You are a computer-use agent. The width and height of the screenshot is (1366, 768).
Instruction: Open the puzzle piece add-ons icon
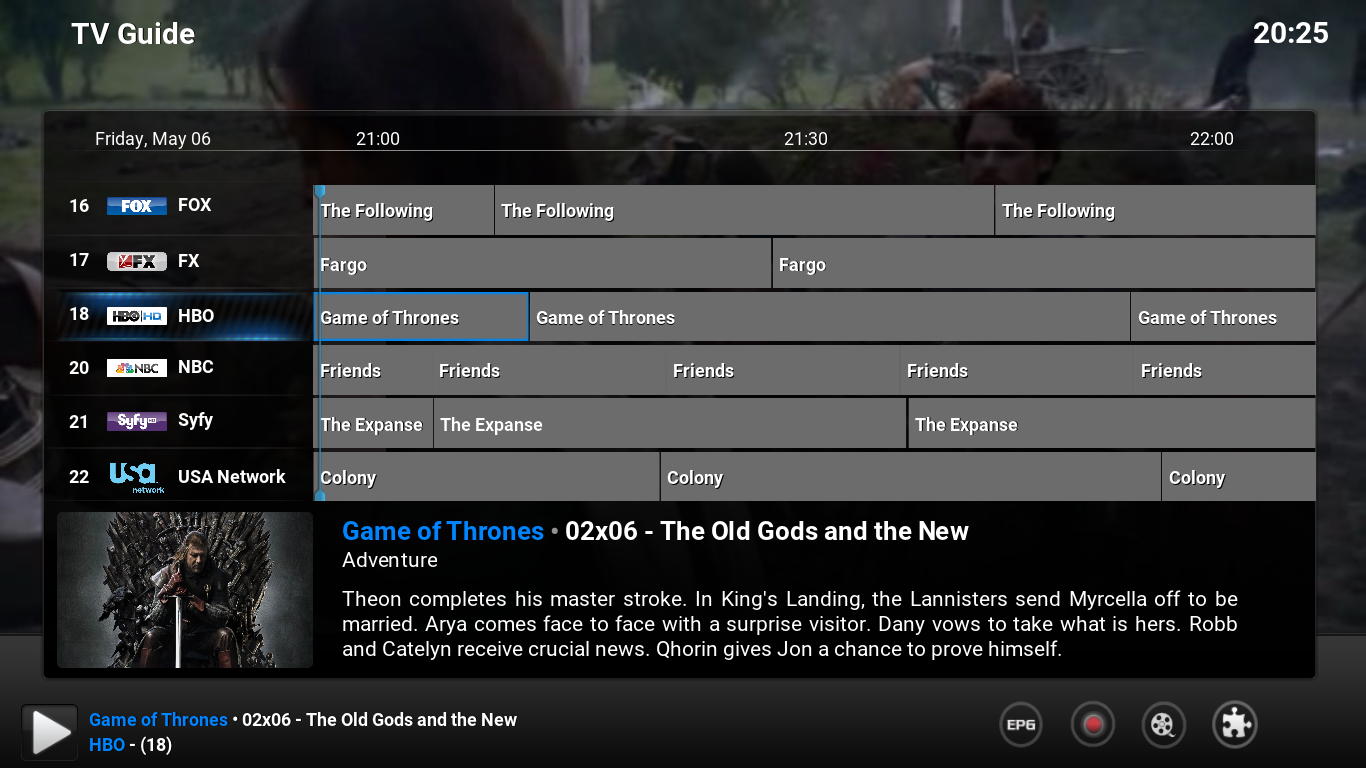1235,725
